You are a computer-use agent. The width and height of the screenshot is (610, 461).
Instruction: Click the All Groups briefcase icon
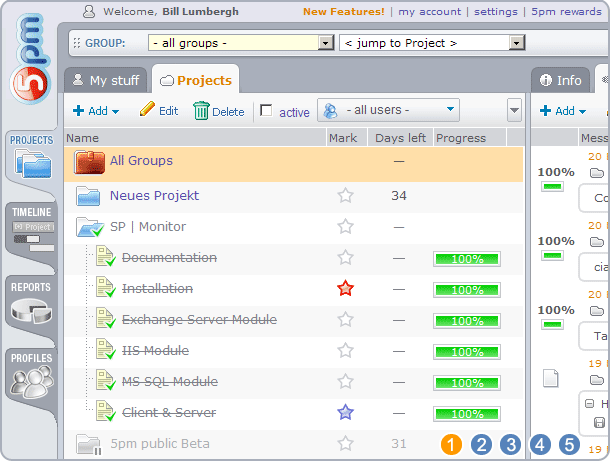click(89, 163)
